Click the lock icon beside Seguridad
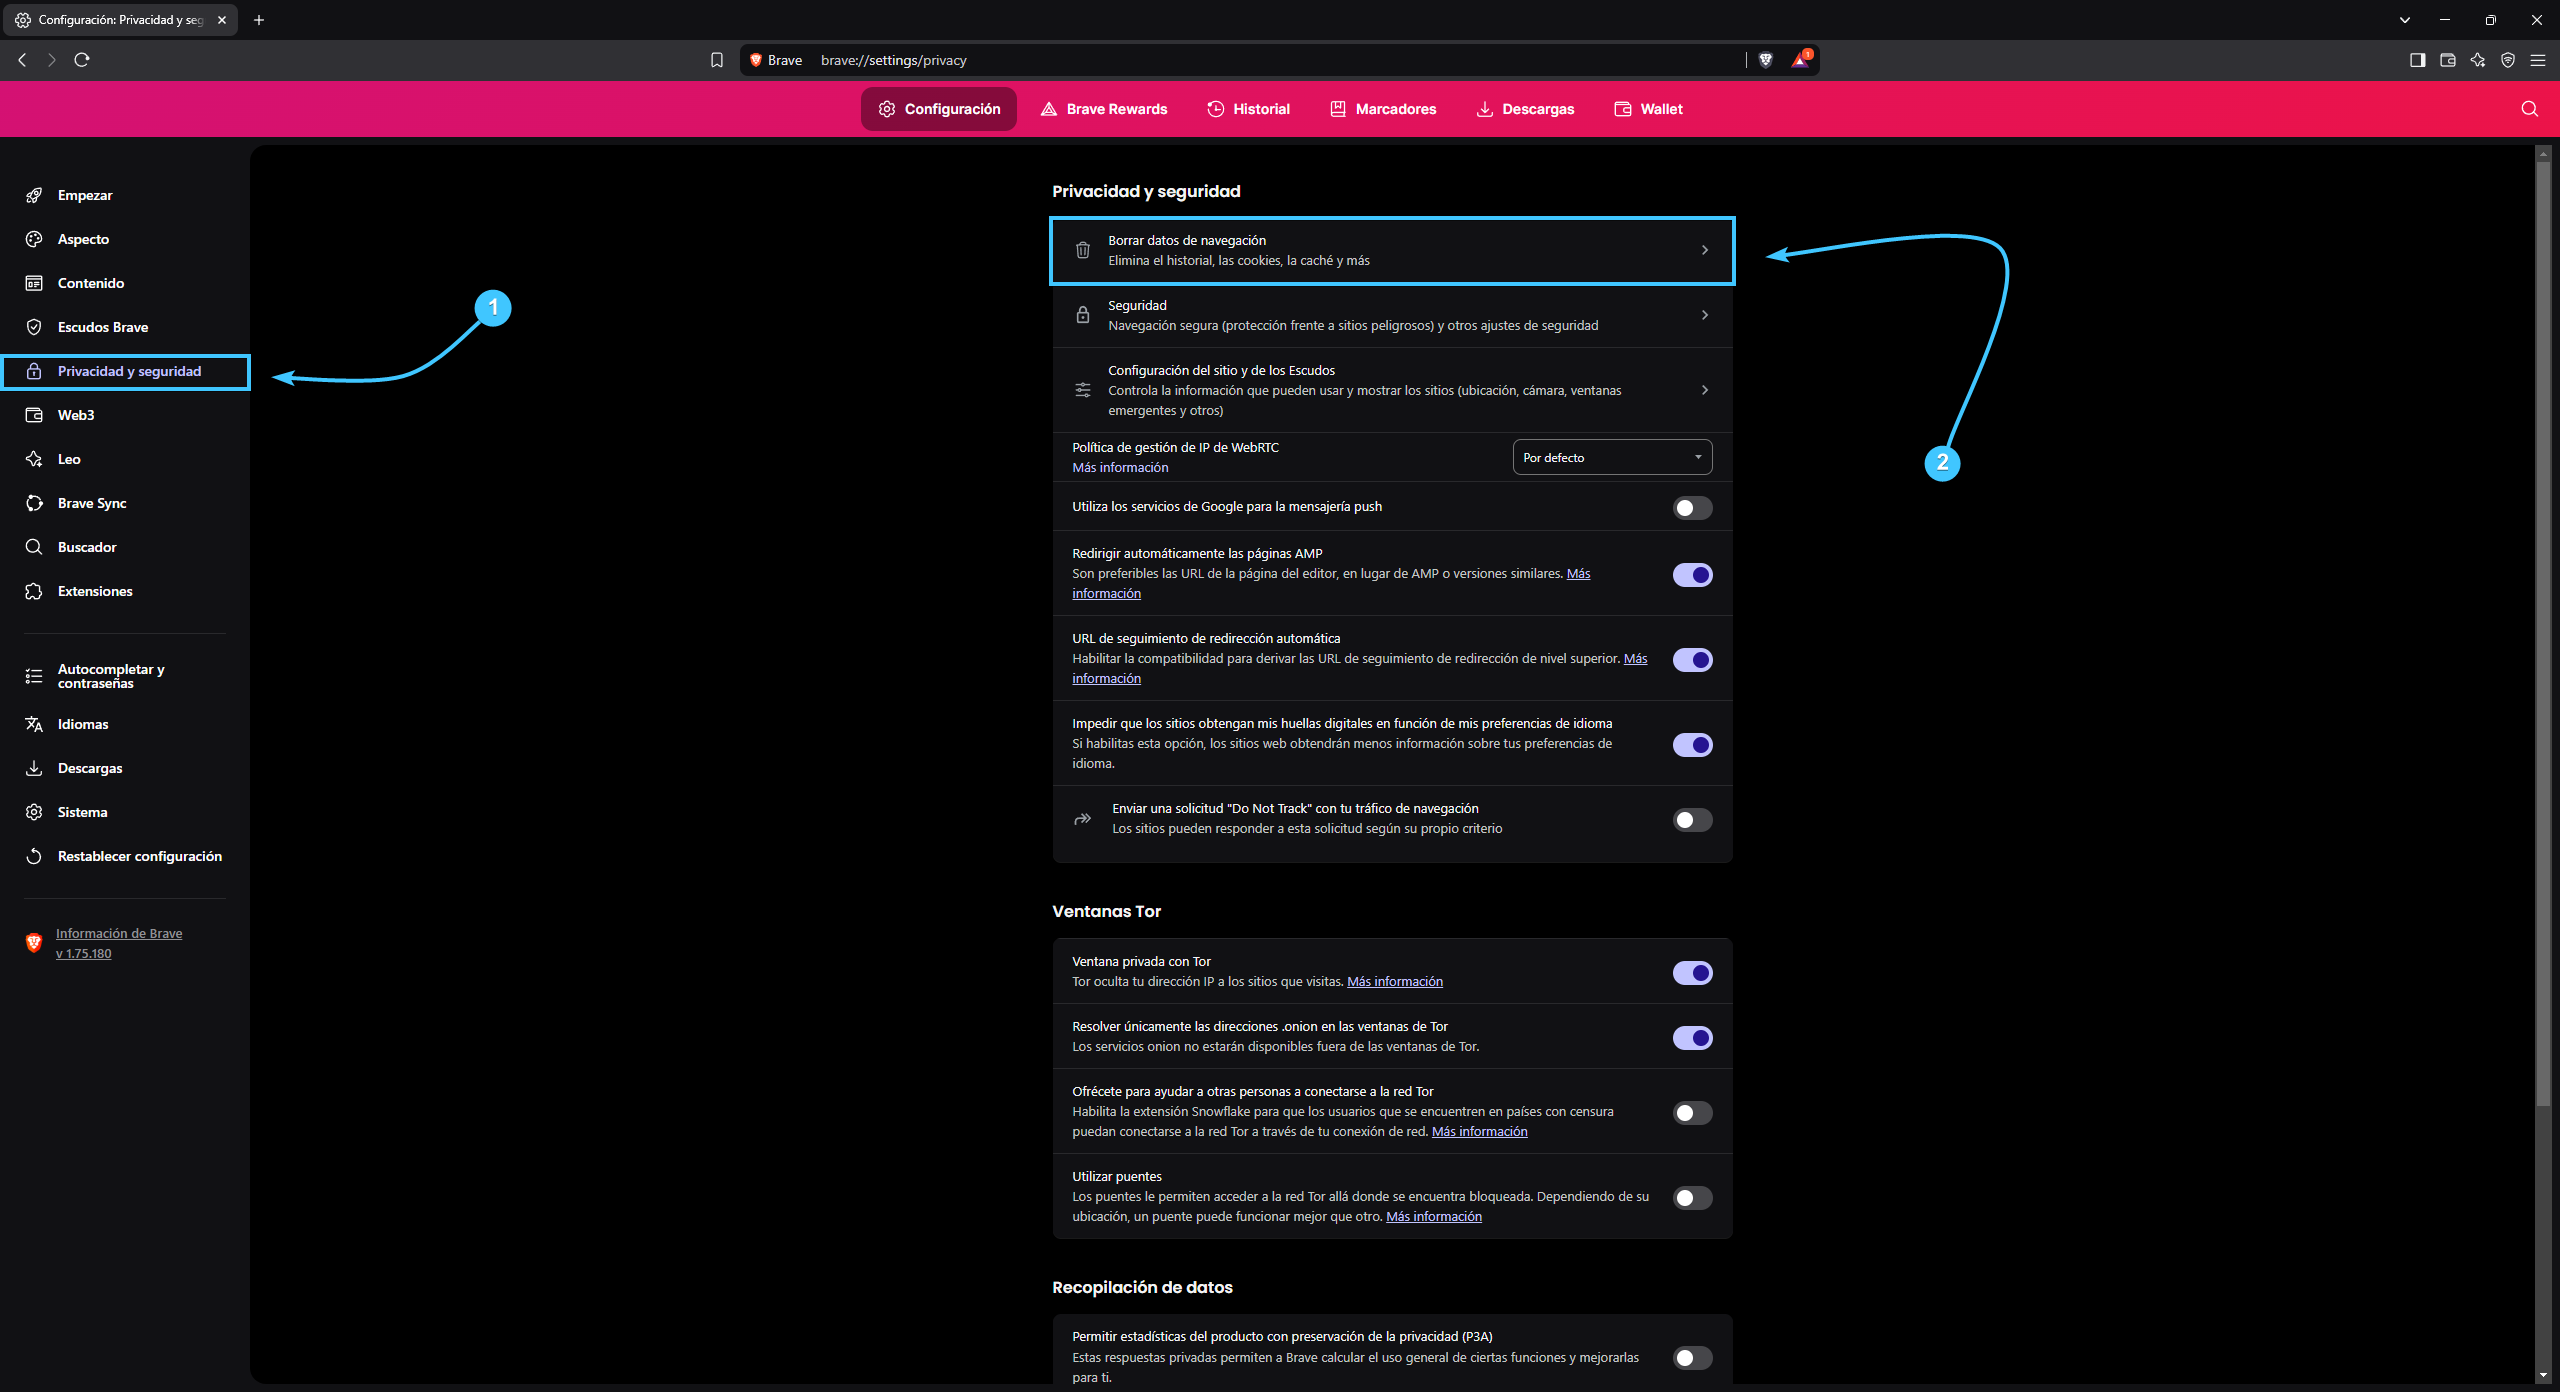The height and width of the screenshot is (1392, 2560). pos(1082,315)
